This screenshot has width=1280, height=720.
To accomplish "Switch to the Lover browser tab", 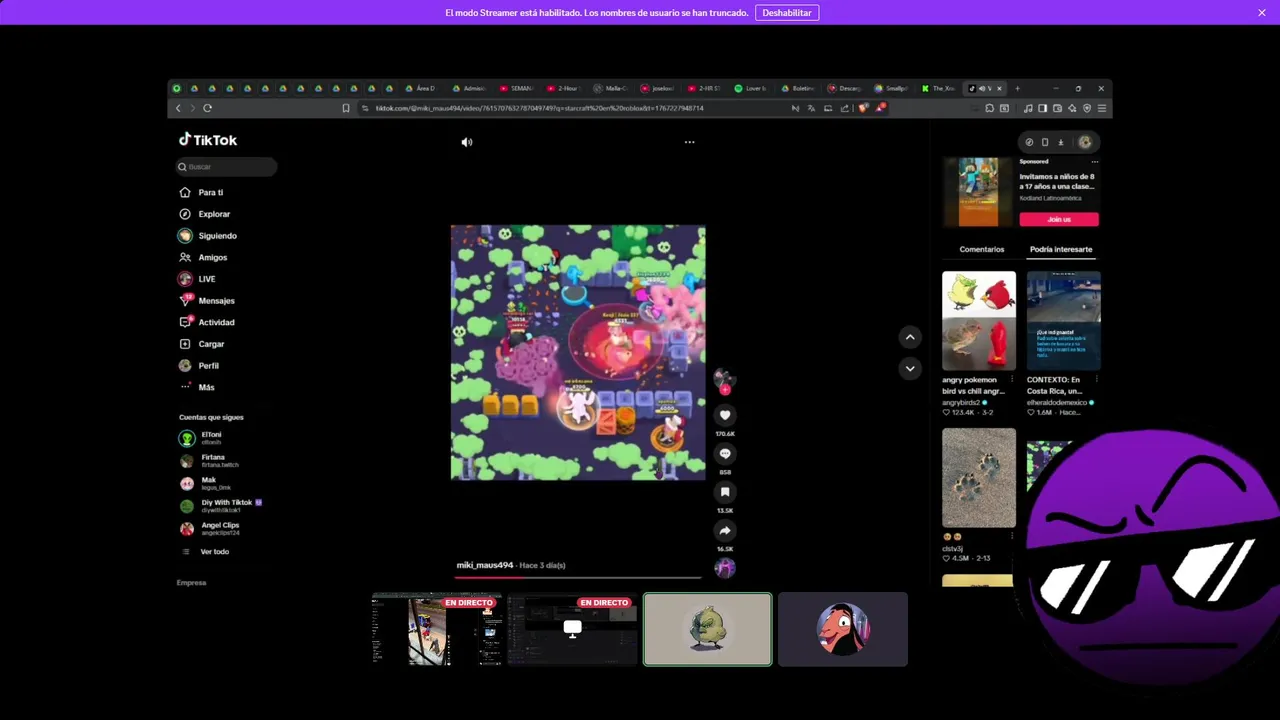I will [x=750, y=88].
